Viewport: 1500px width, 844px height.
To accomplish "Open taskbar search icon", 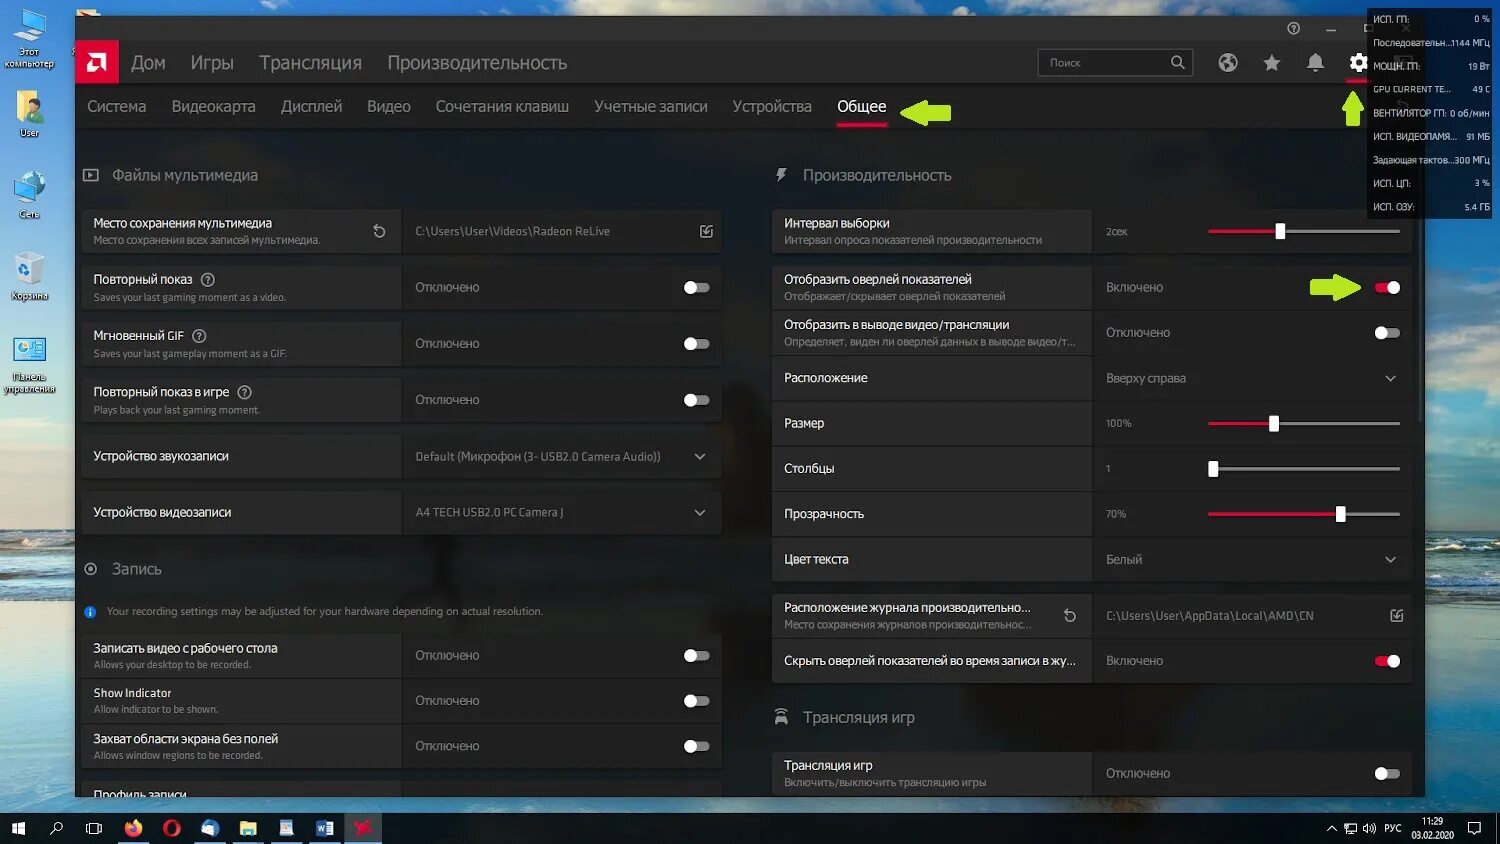I will pos(56,828).
